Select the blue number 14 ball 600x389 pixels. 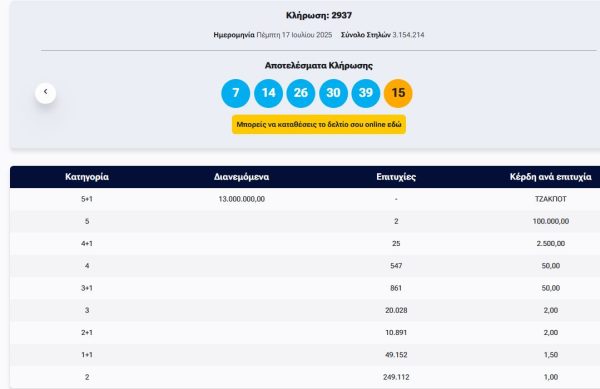pos(268,93)
